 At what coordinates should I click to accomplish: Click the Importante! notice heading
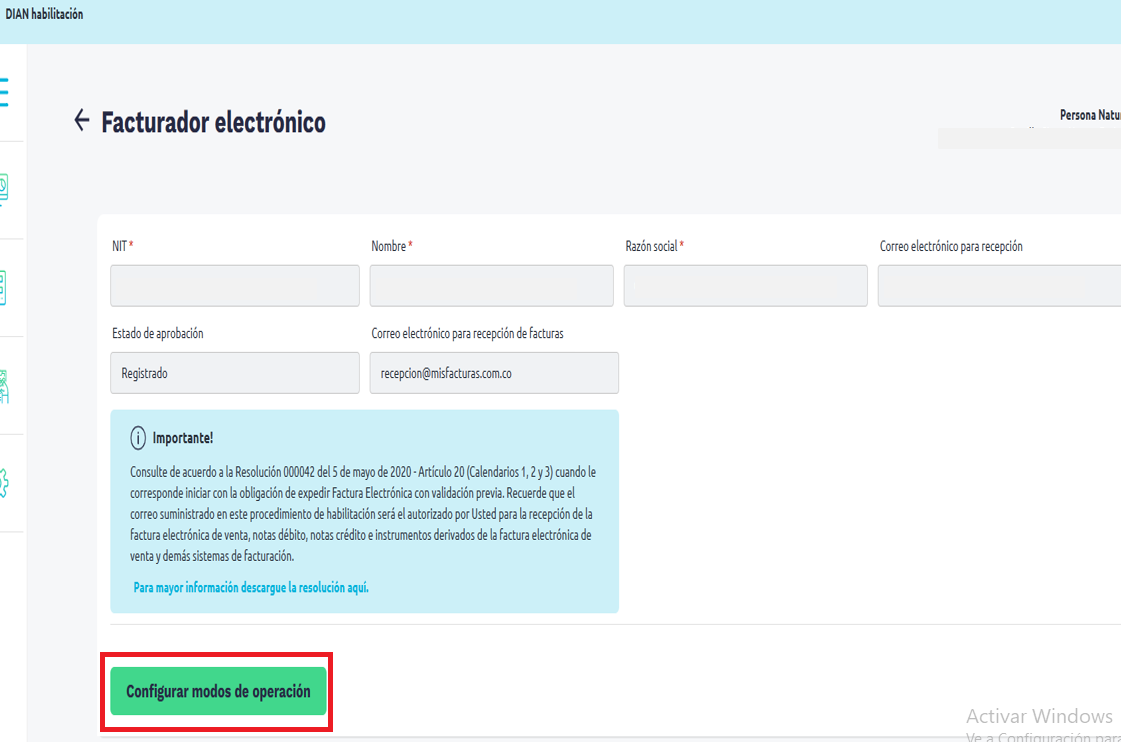183,438
